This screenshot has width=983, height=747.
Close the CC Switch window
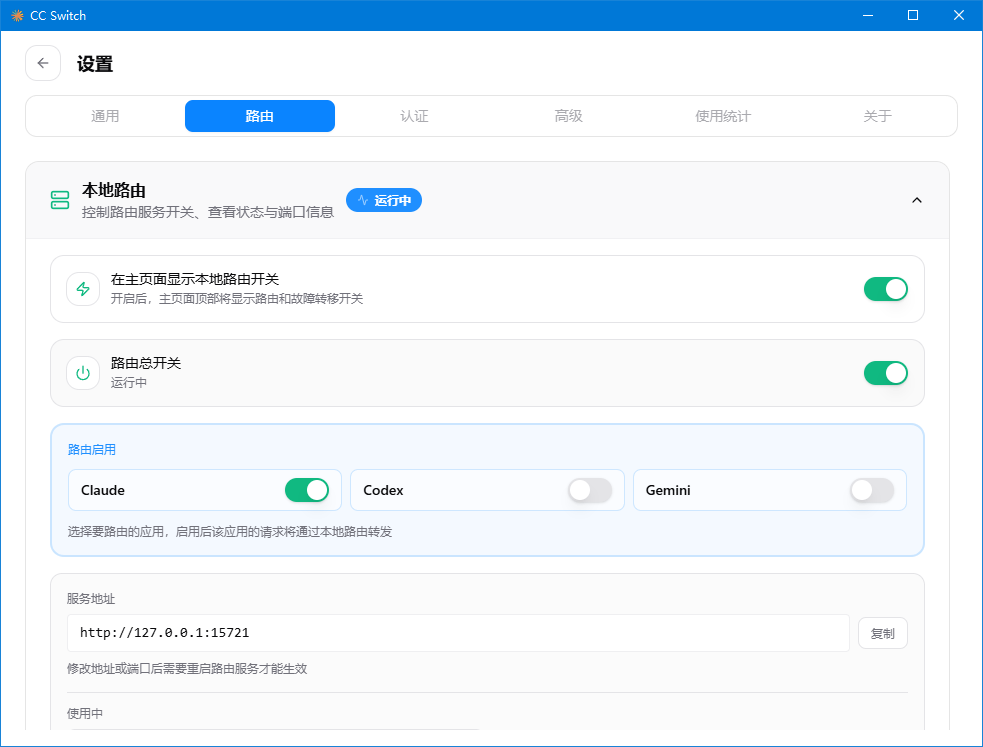pyautogui.click(x=959, y=15)
